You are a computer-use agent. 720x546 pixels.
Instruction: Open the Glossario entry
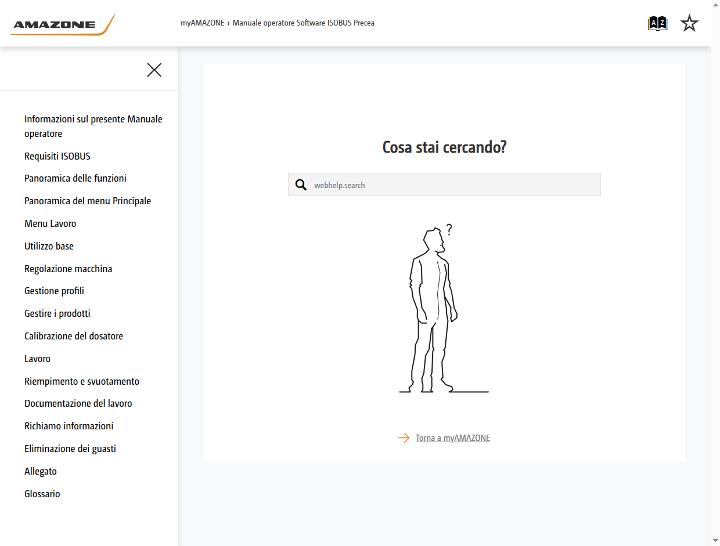(42, 494)
